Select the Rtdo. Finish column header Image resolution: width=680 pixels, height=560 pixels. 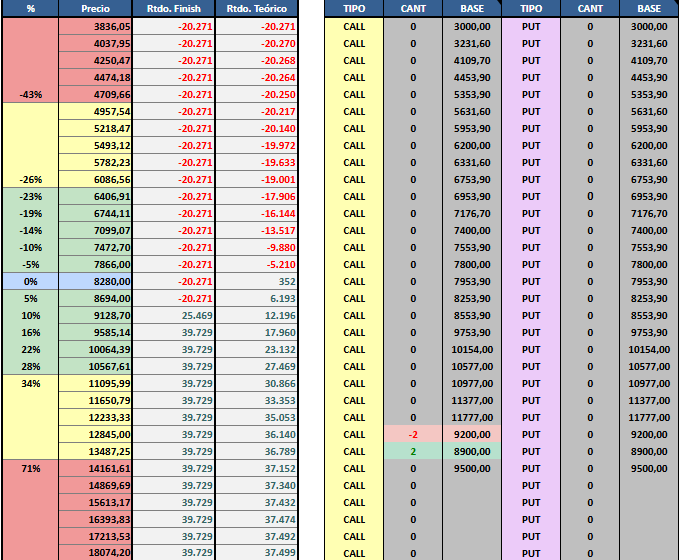173,8
